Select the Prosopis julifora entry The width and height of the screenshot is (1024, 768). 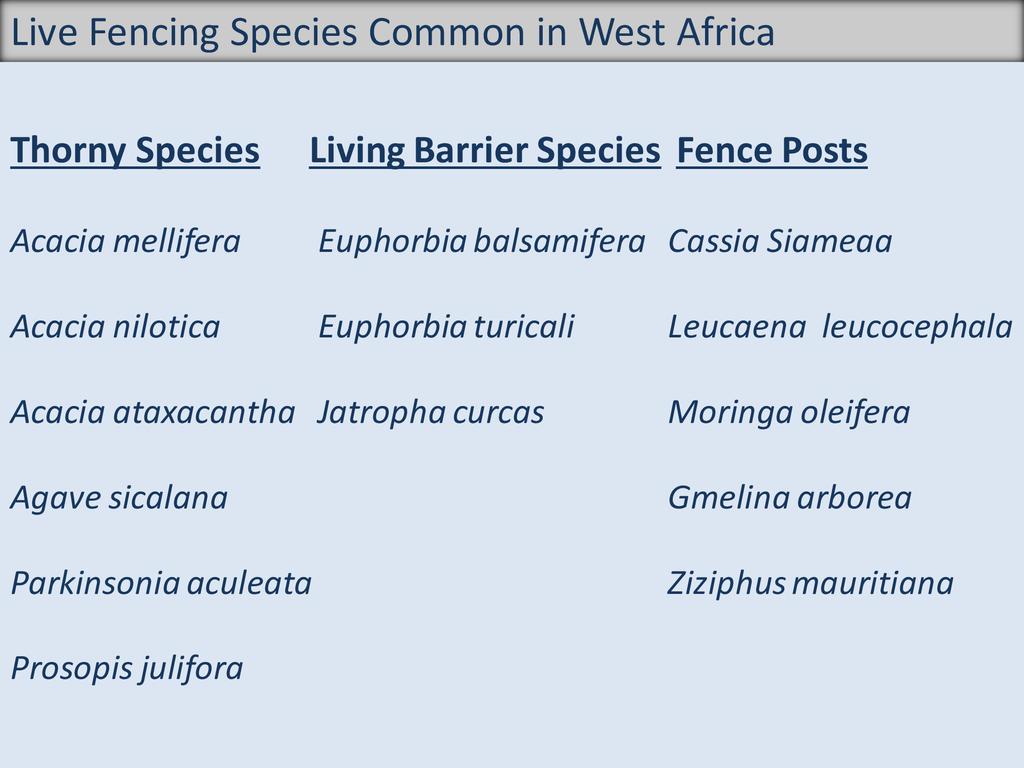tap(127, 668)
